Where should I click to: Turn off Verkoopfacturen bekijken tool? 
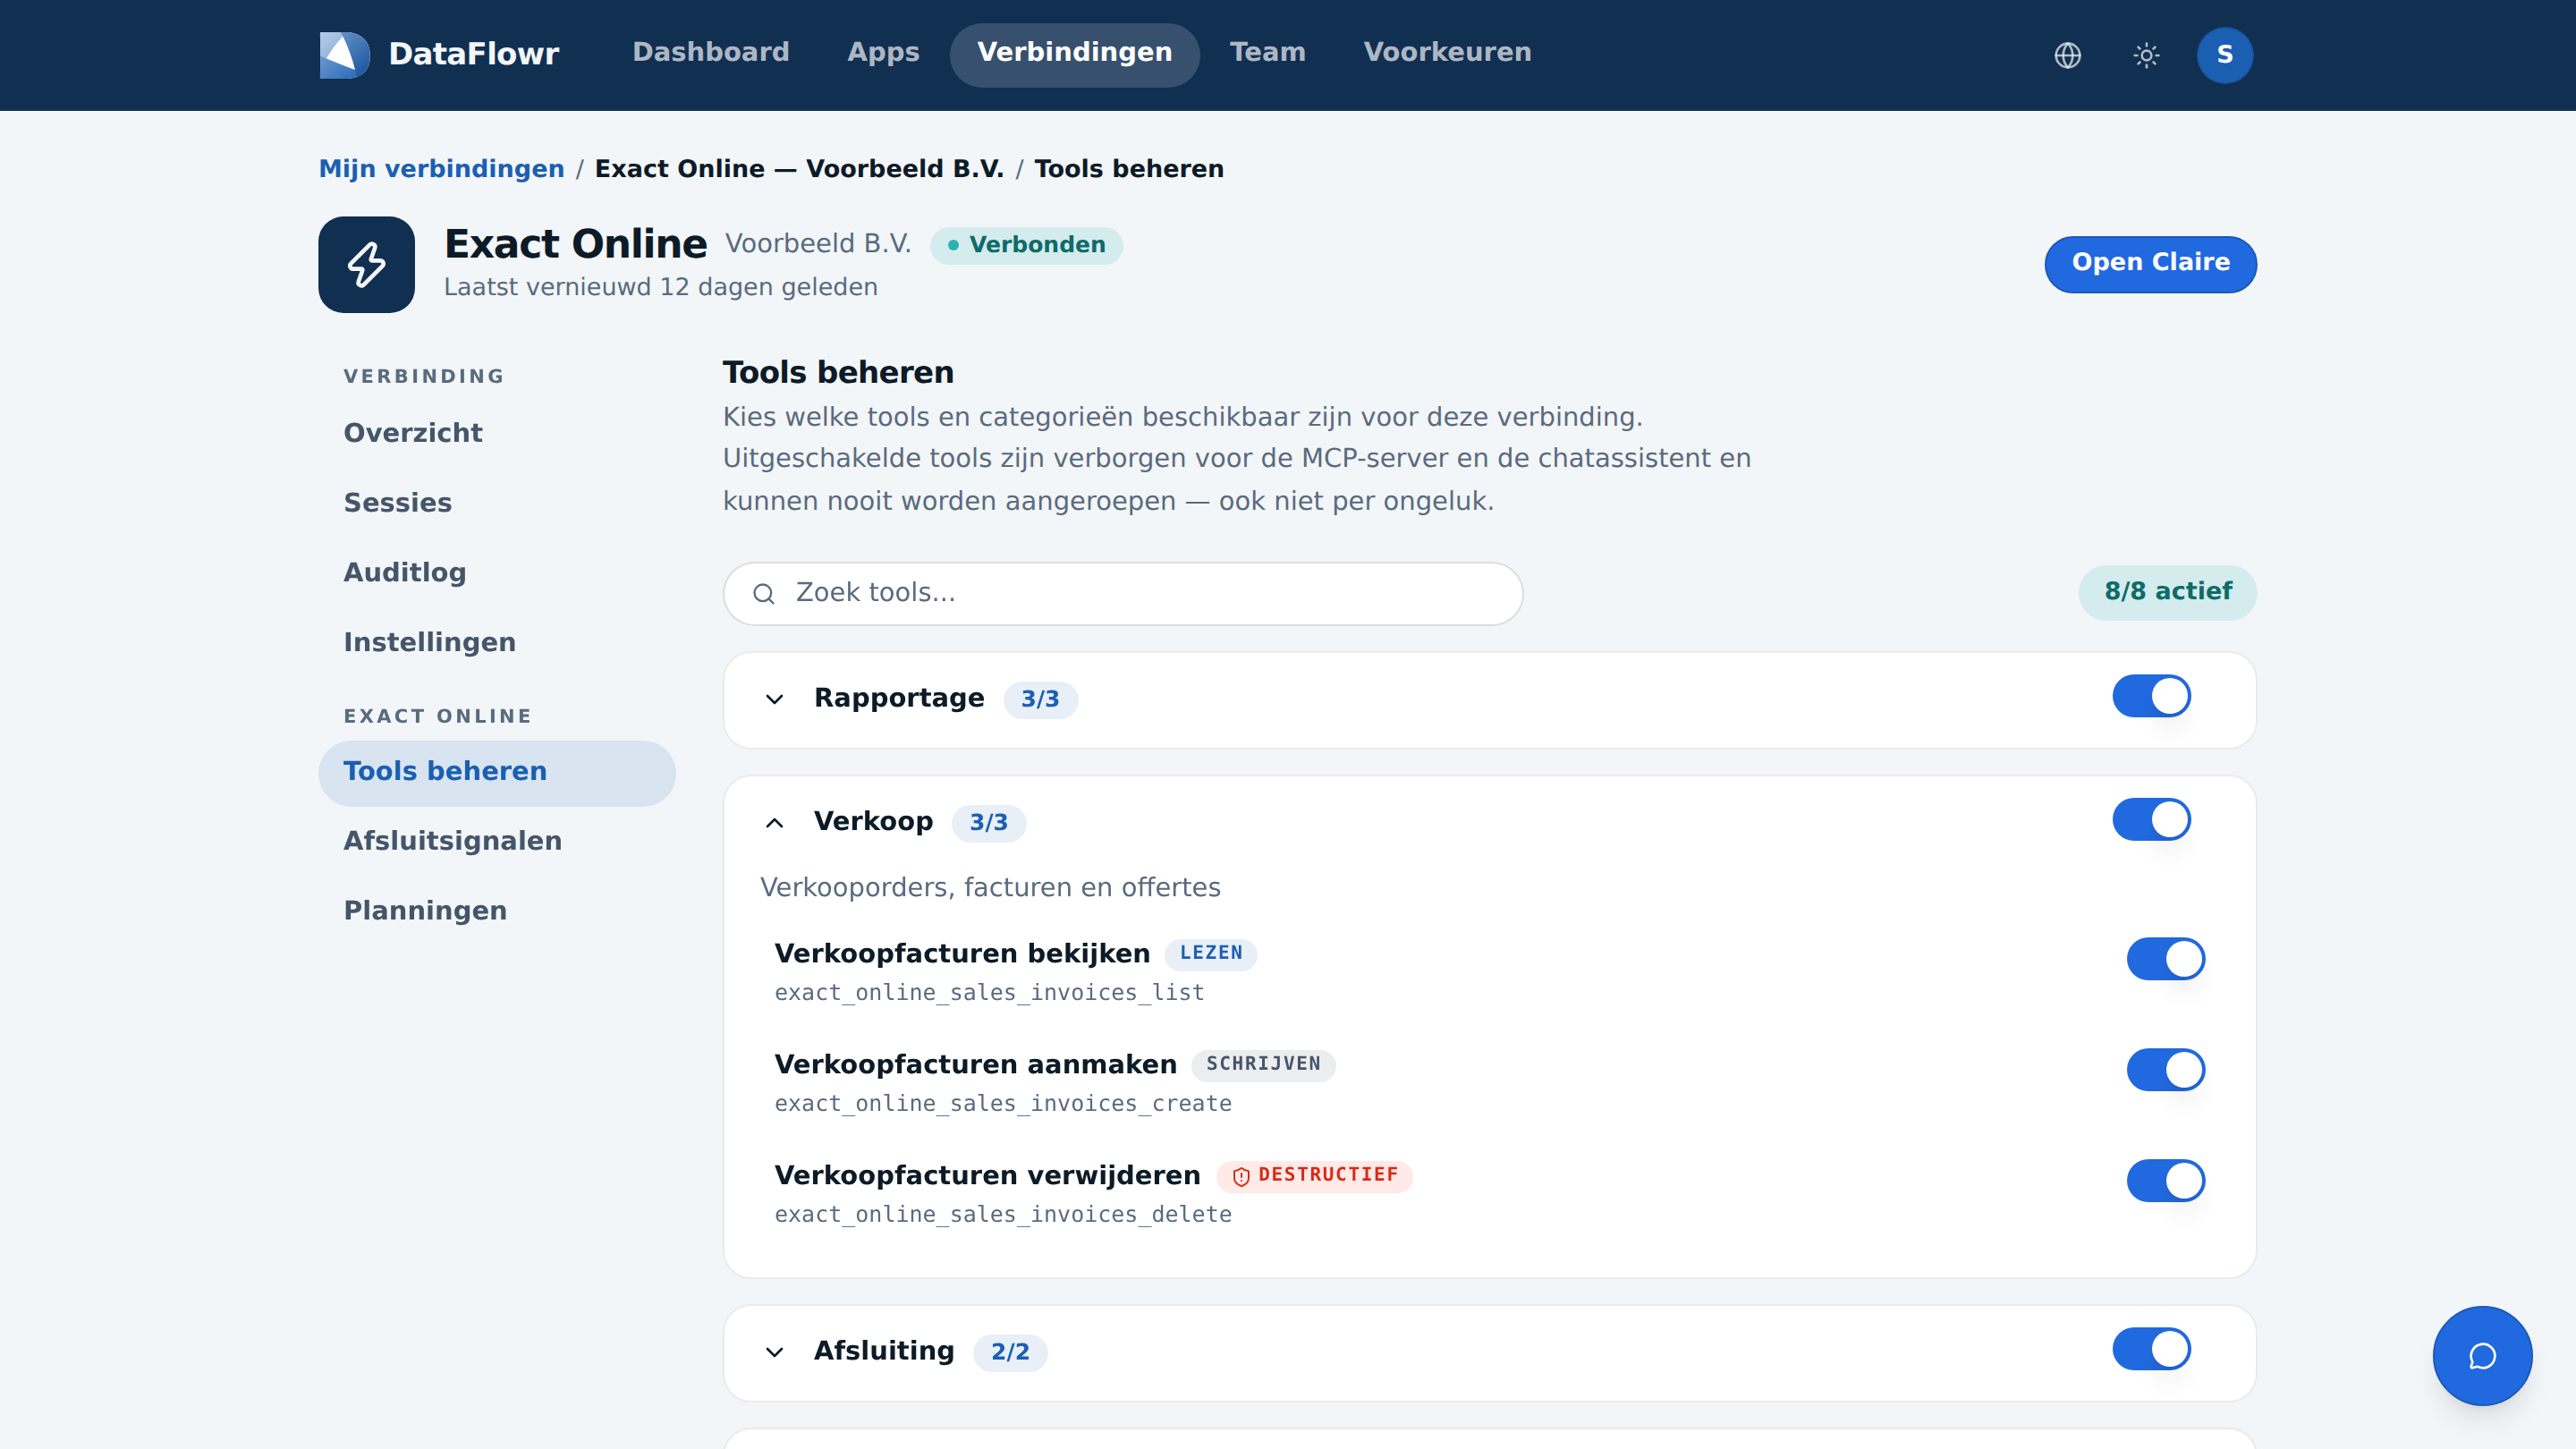tap(2165, 959)
